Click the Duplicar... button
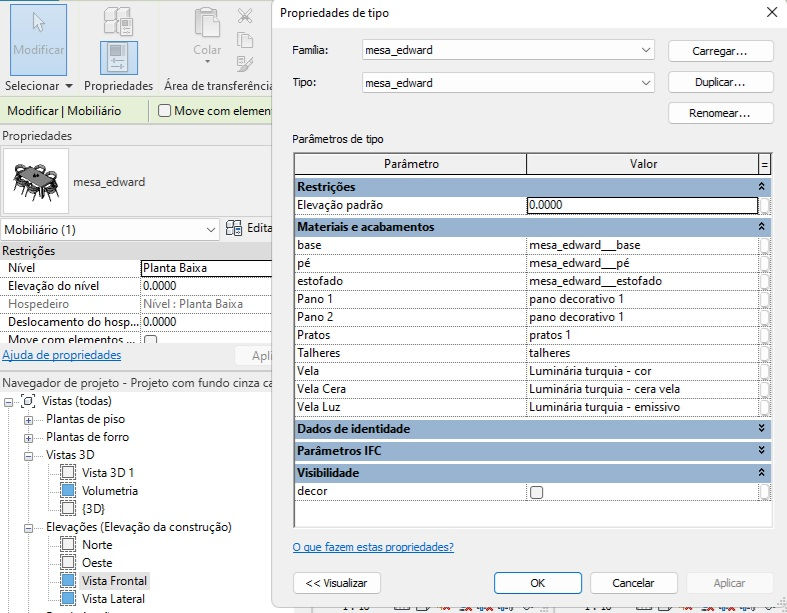Viewport: 787px width, 613px height. (720, 82)
